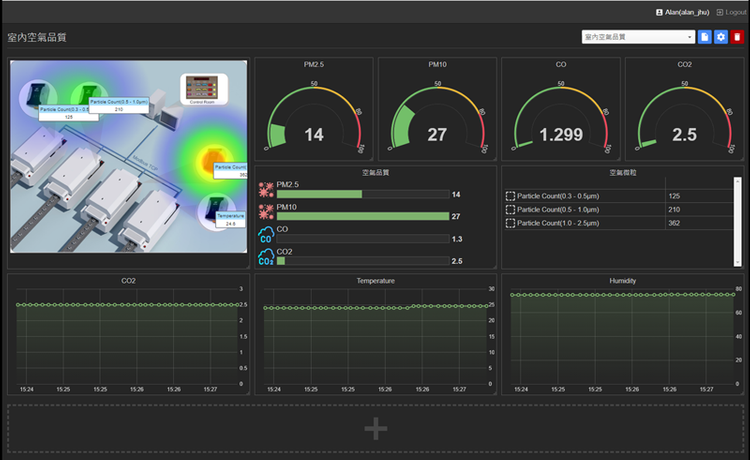Click the CO cloud icon in the bar list
The width and height of the screenshot is (750, 460).
265,236
